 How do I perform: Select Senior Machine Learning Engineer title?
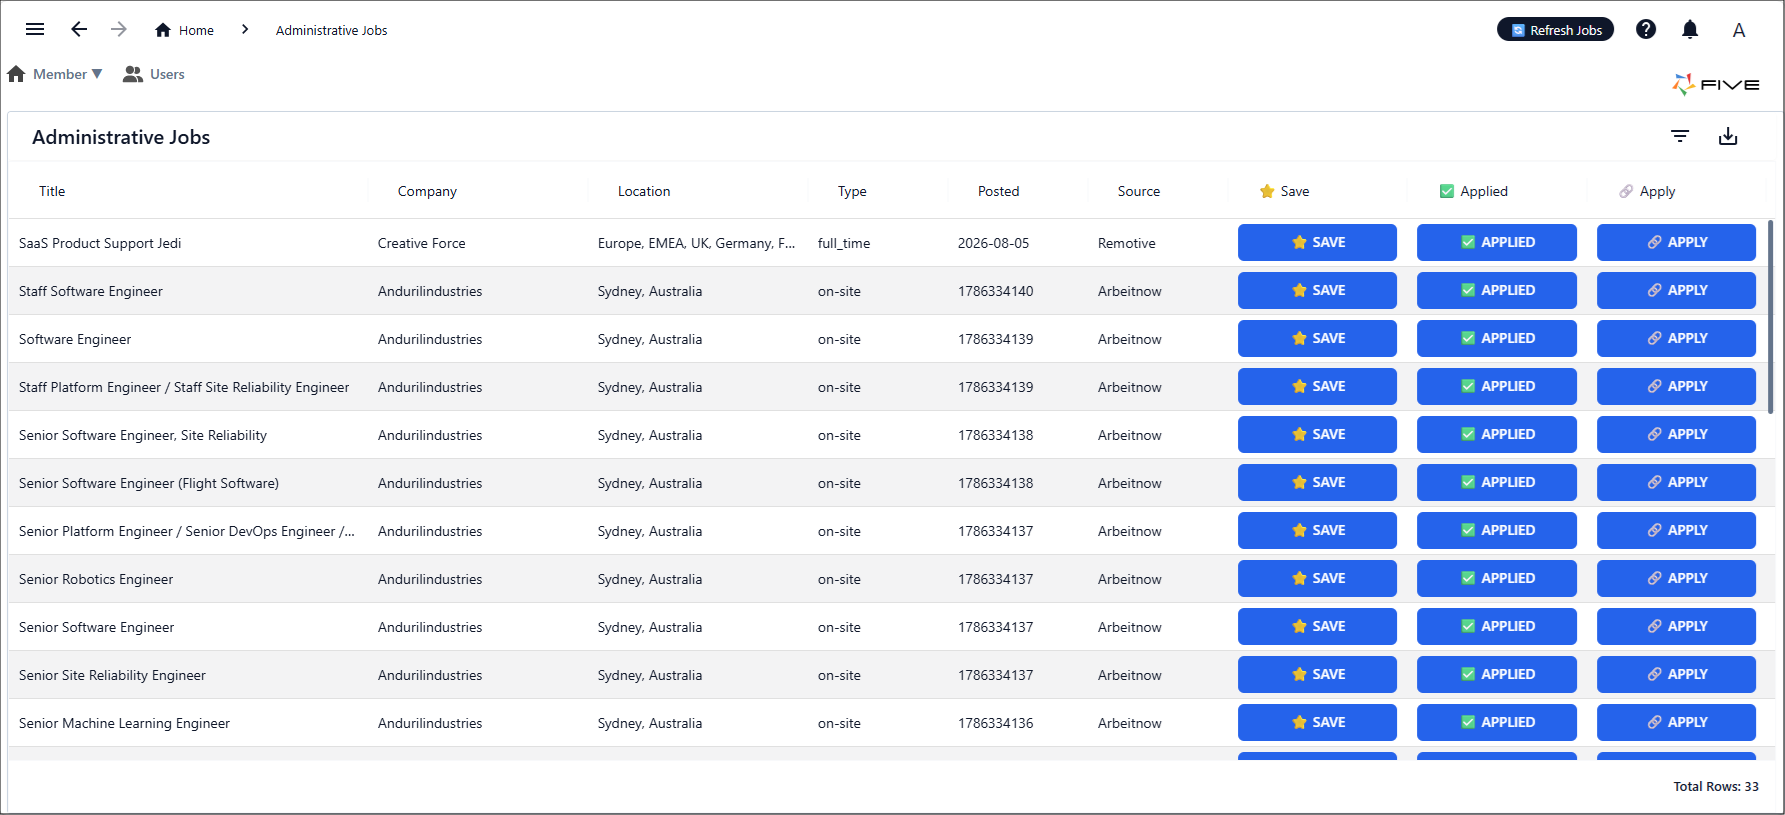[124, 723]
